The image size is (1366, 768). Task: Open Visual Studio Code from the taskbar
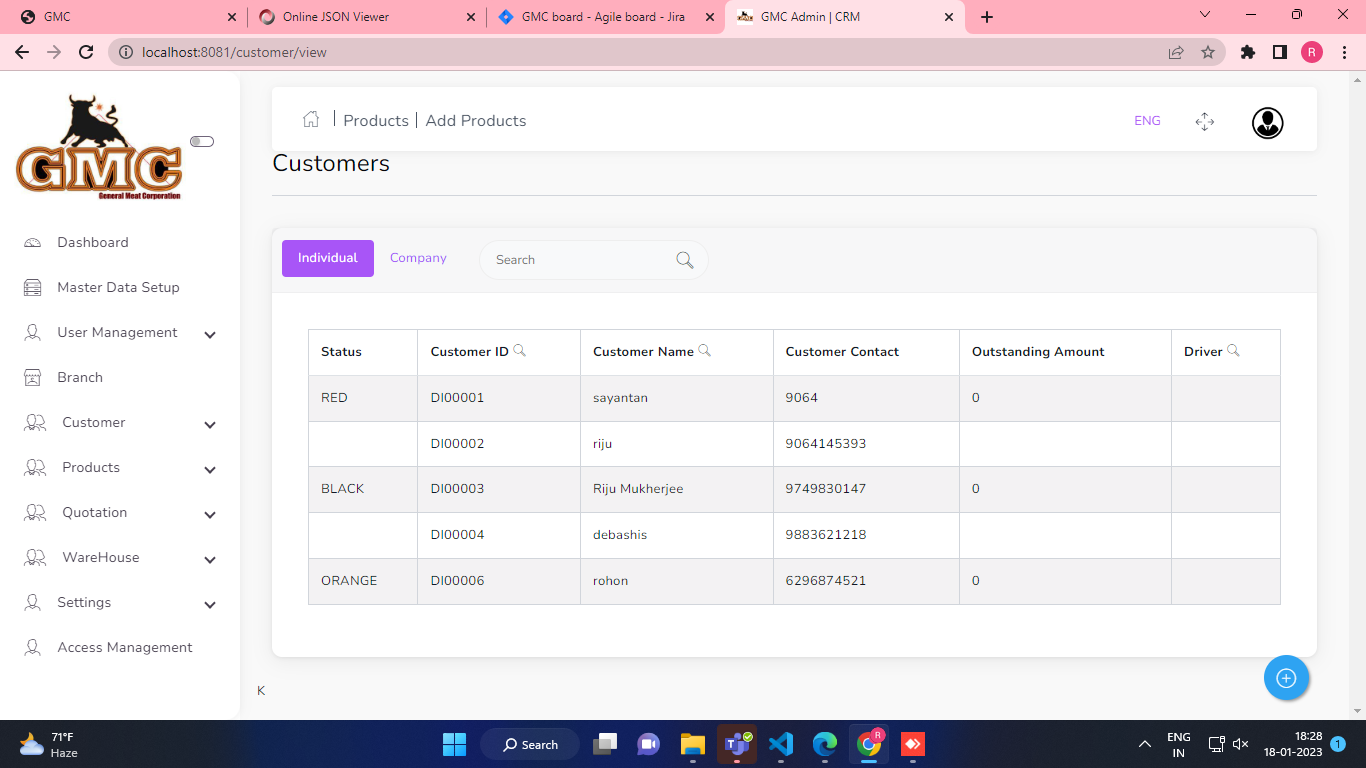tap(781, 744)
